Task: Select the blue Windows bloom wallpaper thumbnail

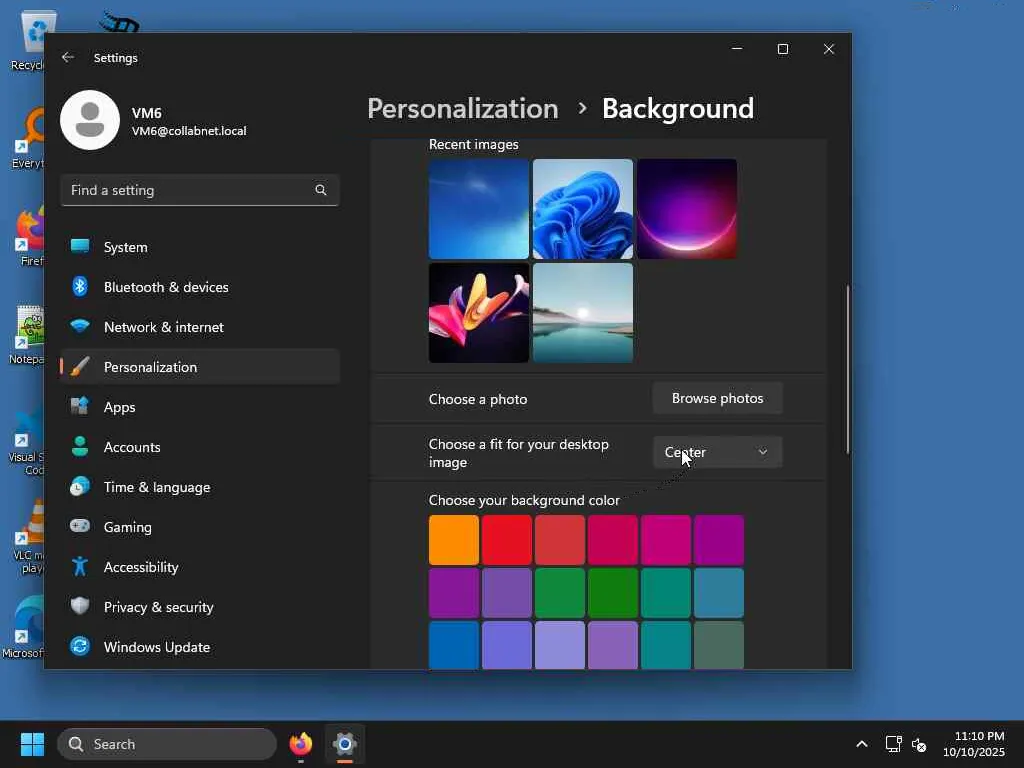Action: coord(583,209)
